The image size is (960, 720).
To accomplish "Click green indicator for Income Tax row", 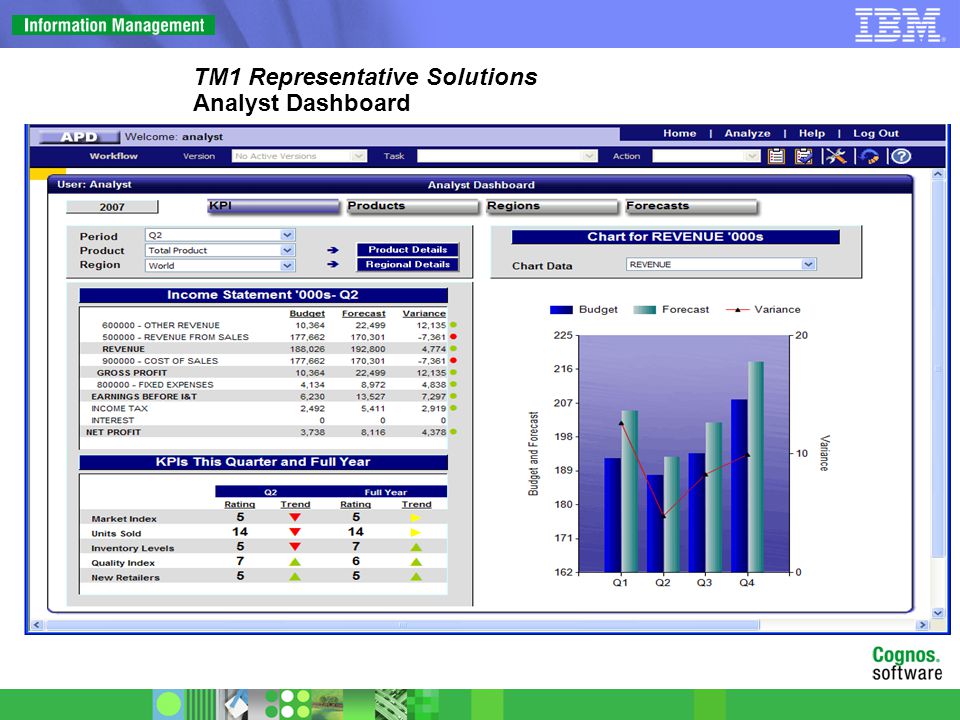I will pos(453,408).
